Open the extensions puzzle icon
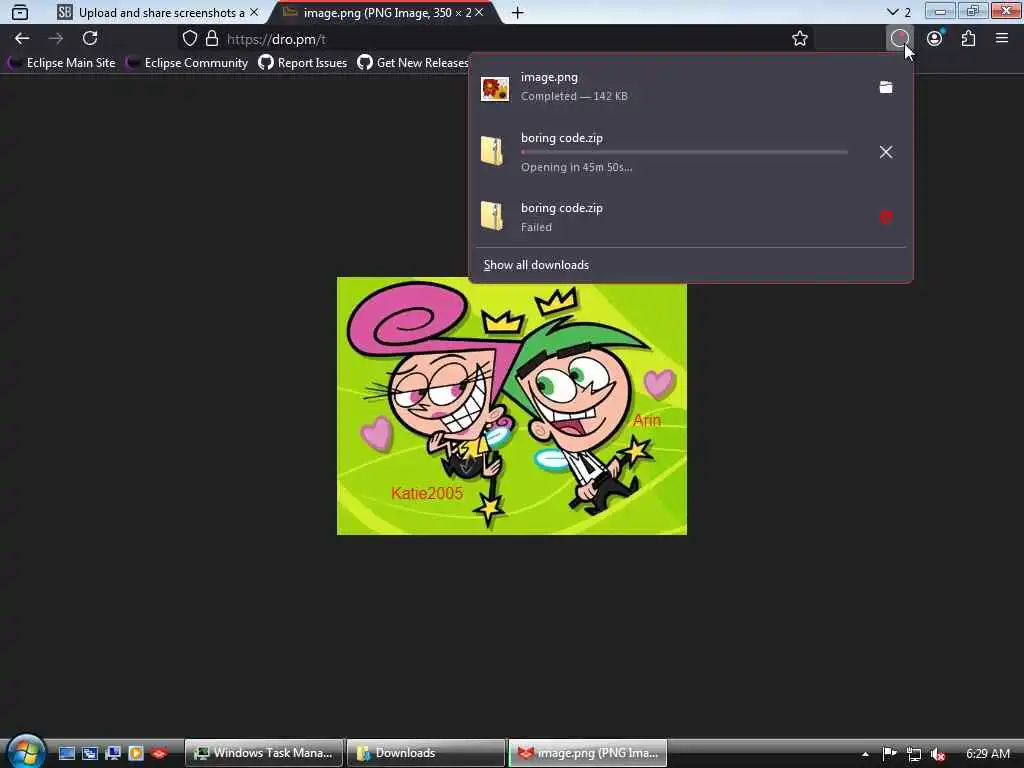This screenshot has height=768, width=1024. pos(968,39)
